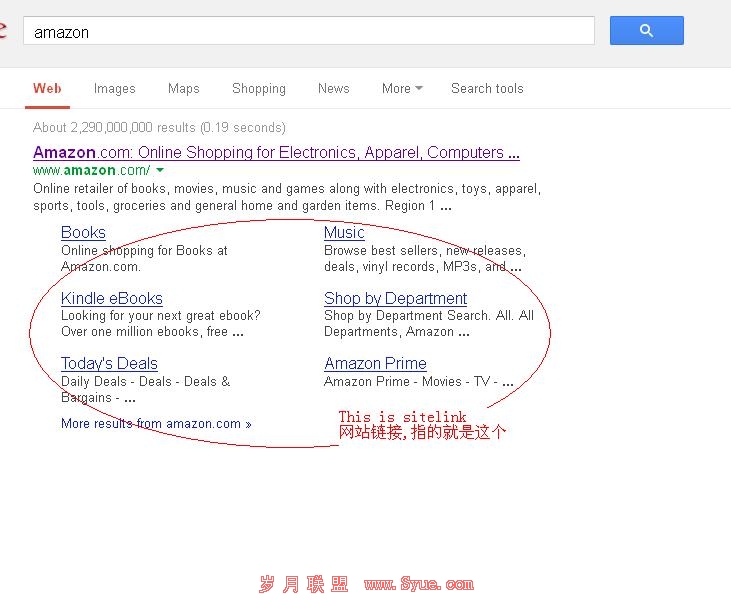Open Search tools options
731x594 pixels.
(x=487, y=89)
